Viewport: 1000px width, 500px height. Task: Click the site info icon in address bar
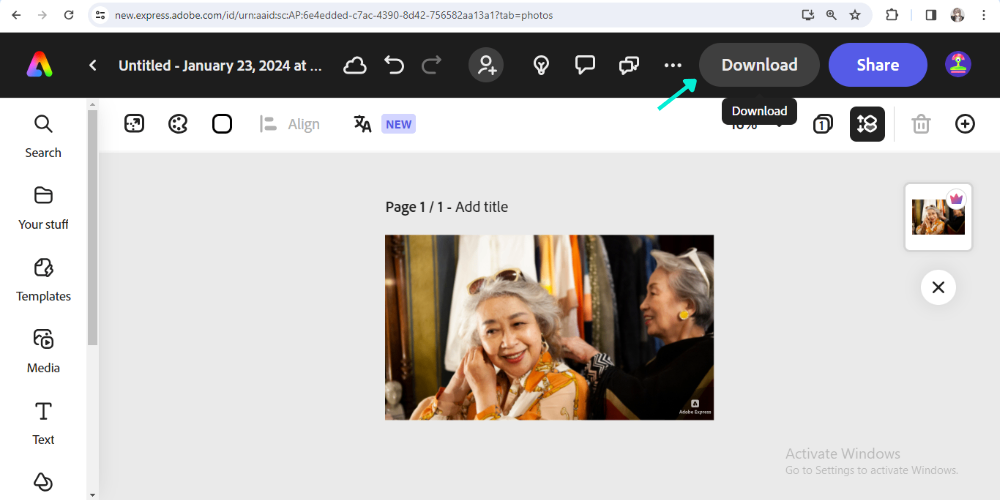[x=100, y=15]
